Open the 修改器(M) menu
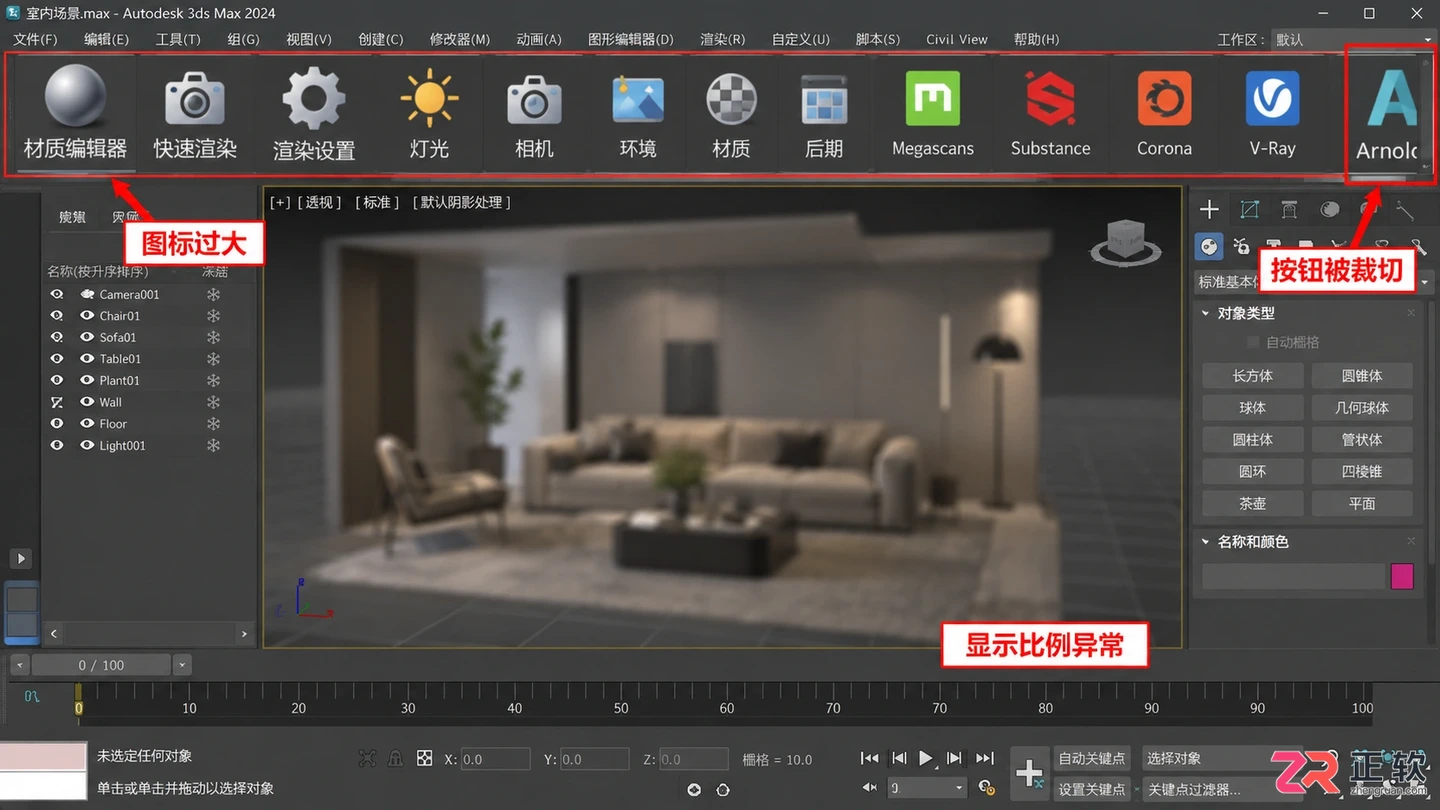This screenshot has height=810, width=1440. (460, 39)
